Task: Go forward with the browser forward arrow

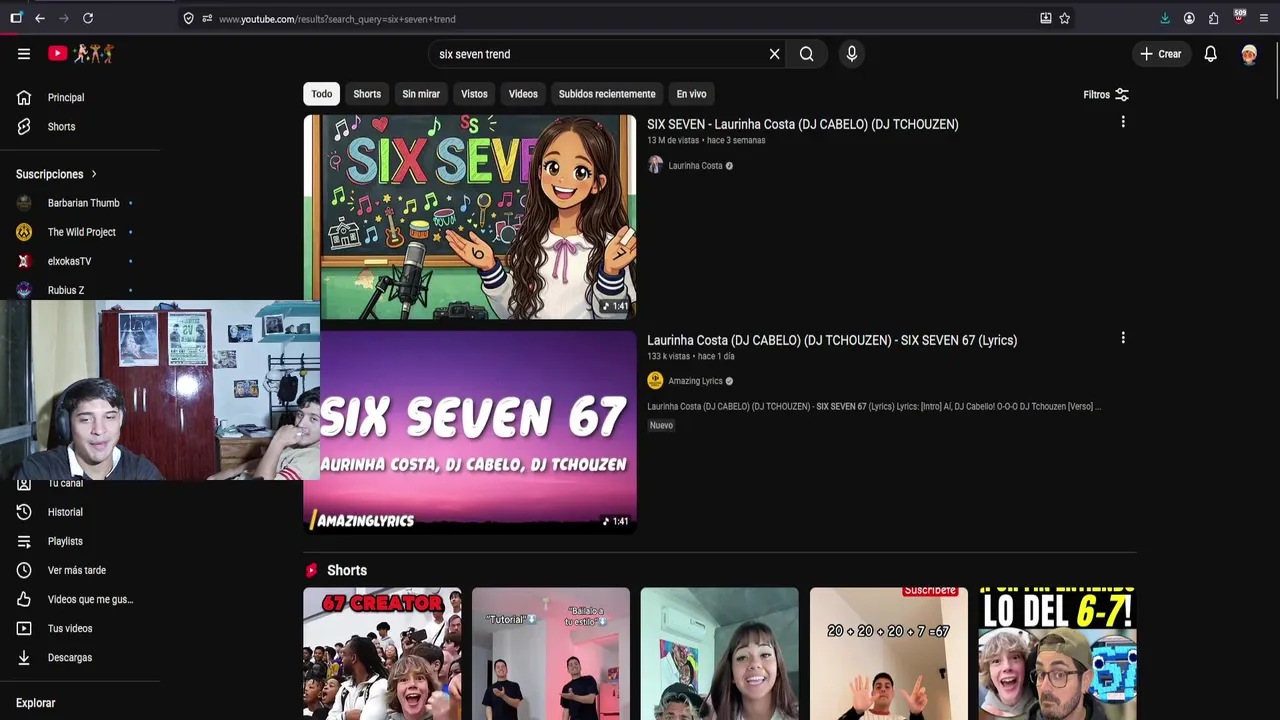Action: tap(64, 18)
